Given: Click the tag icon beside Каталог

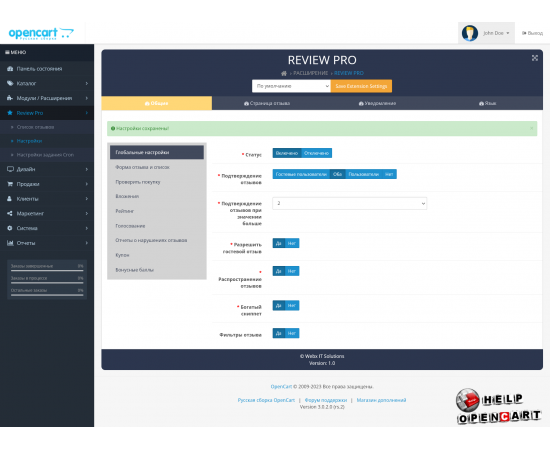Looking at the screenshot, I should (x=10, y=83).
